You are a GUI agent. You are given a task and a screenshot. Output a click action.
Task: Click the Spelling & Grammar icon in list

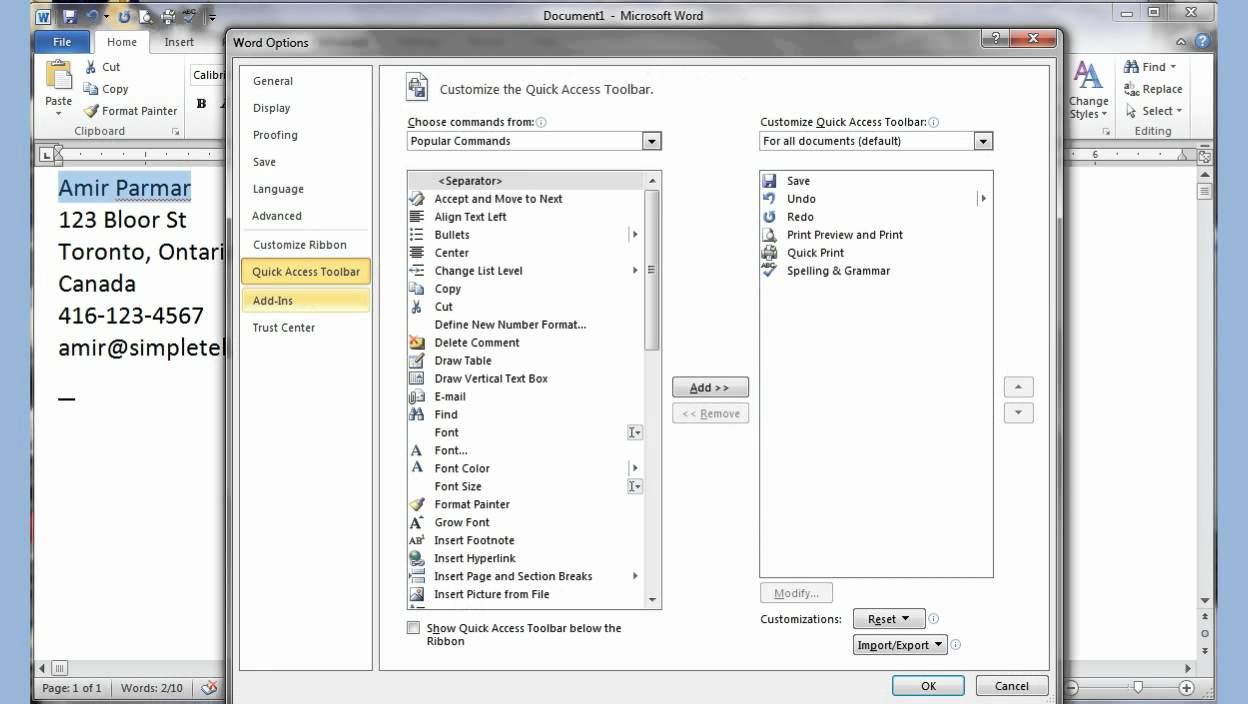769,271
